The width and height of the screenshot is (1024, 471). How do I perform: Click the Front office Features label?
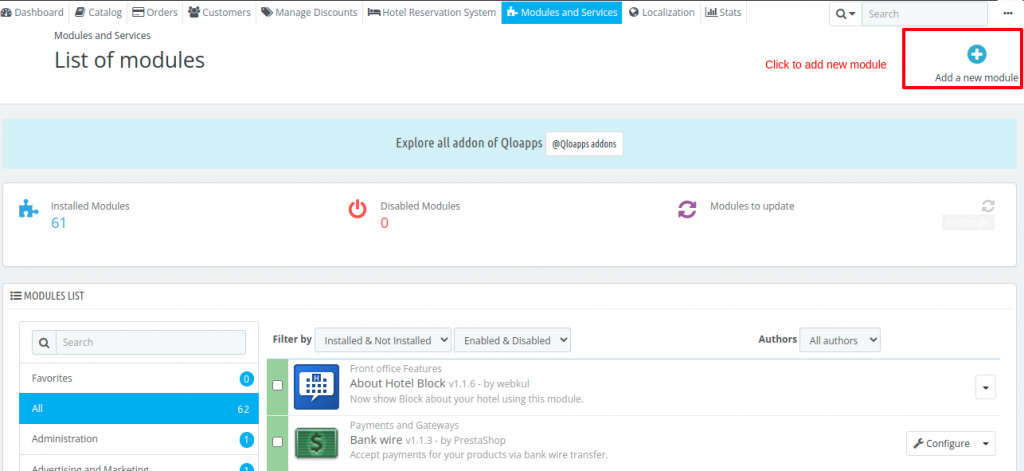tap(396, 369)
